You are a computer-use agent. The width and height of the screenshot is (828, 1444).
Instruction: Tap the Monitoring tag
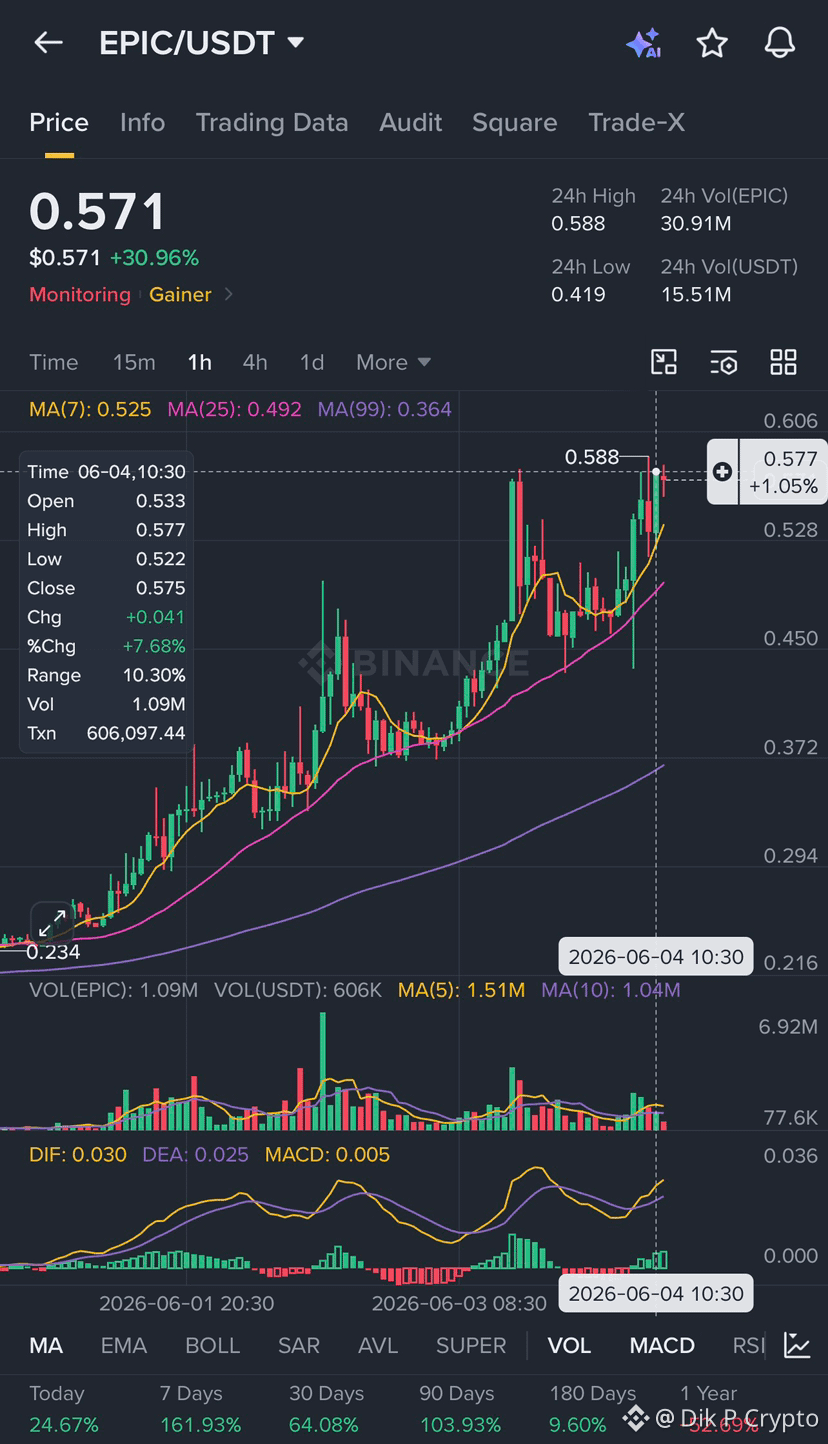coord(80,294)
